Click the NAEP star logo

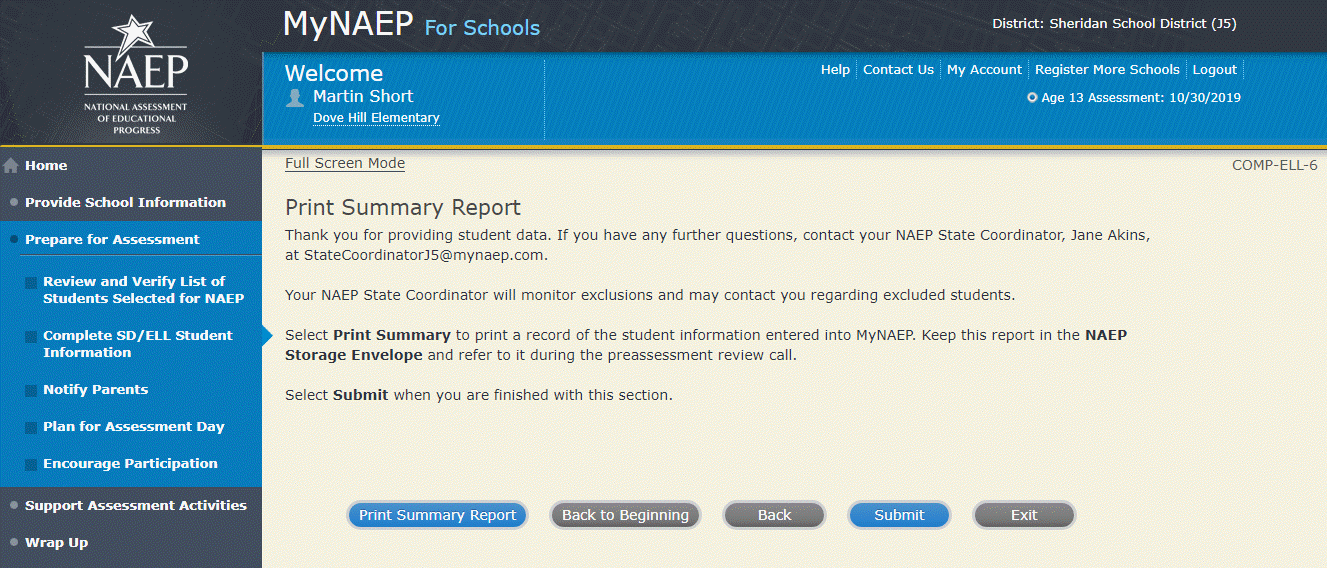pos(135,74)
